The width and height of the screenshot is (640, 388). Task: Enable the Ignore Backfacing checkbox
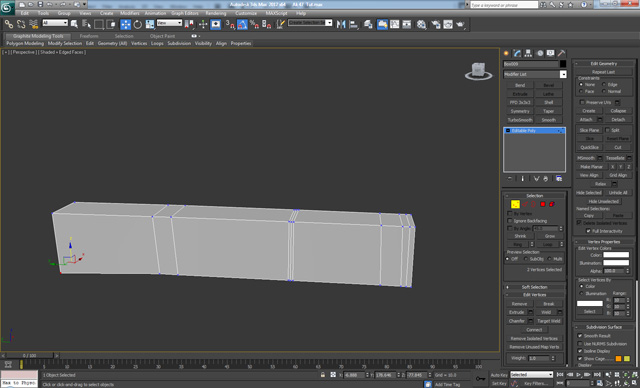click(x=510, y=221)
